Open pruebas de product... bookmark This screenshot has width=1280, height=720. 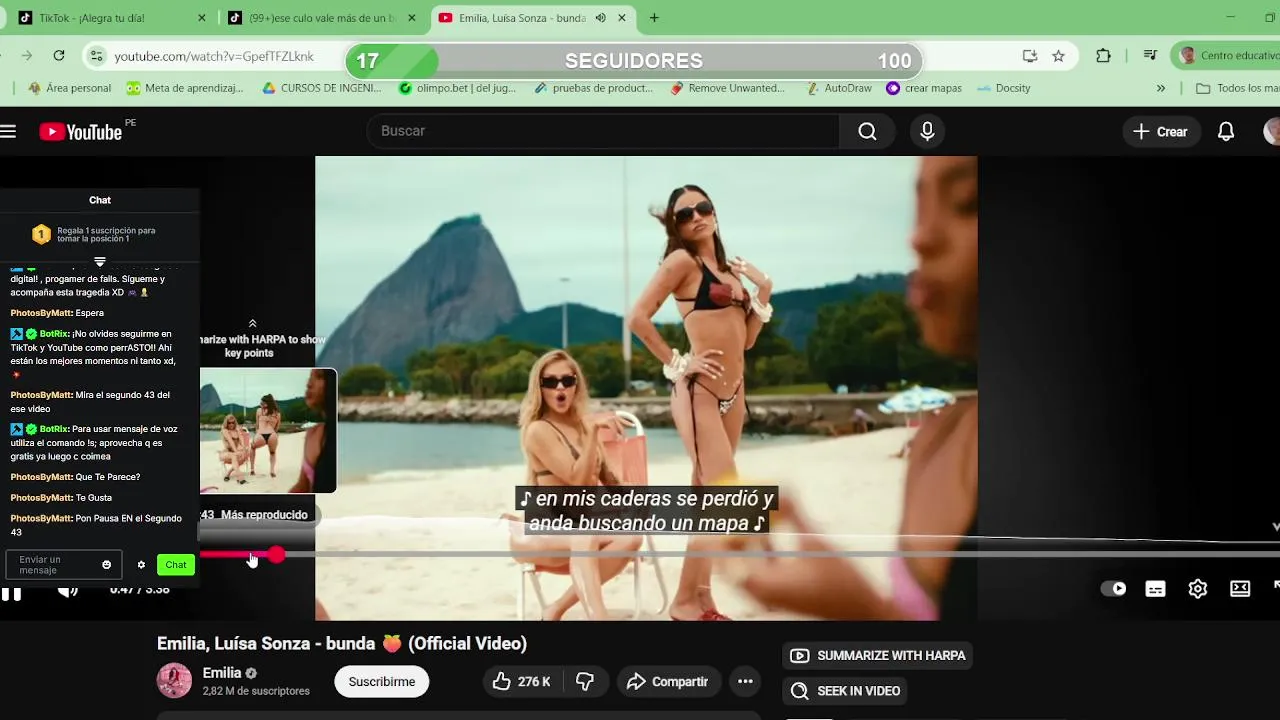593,88
